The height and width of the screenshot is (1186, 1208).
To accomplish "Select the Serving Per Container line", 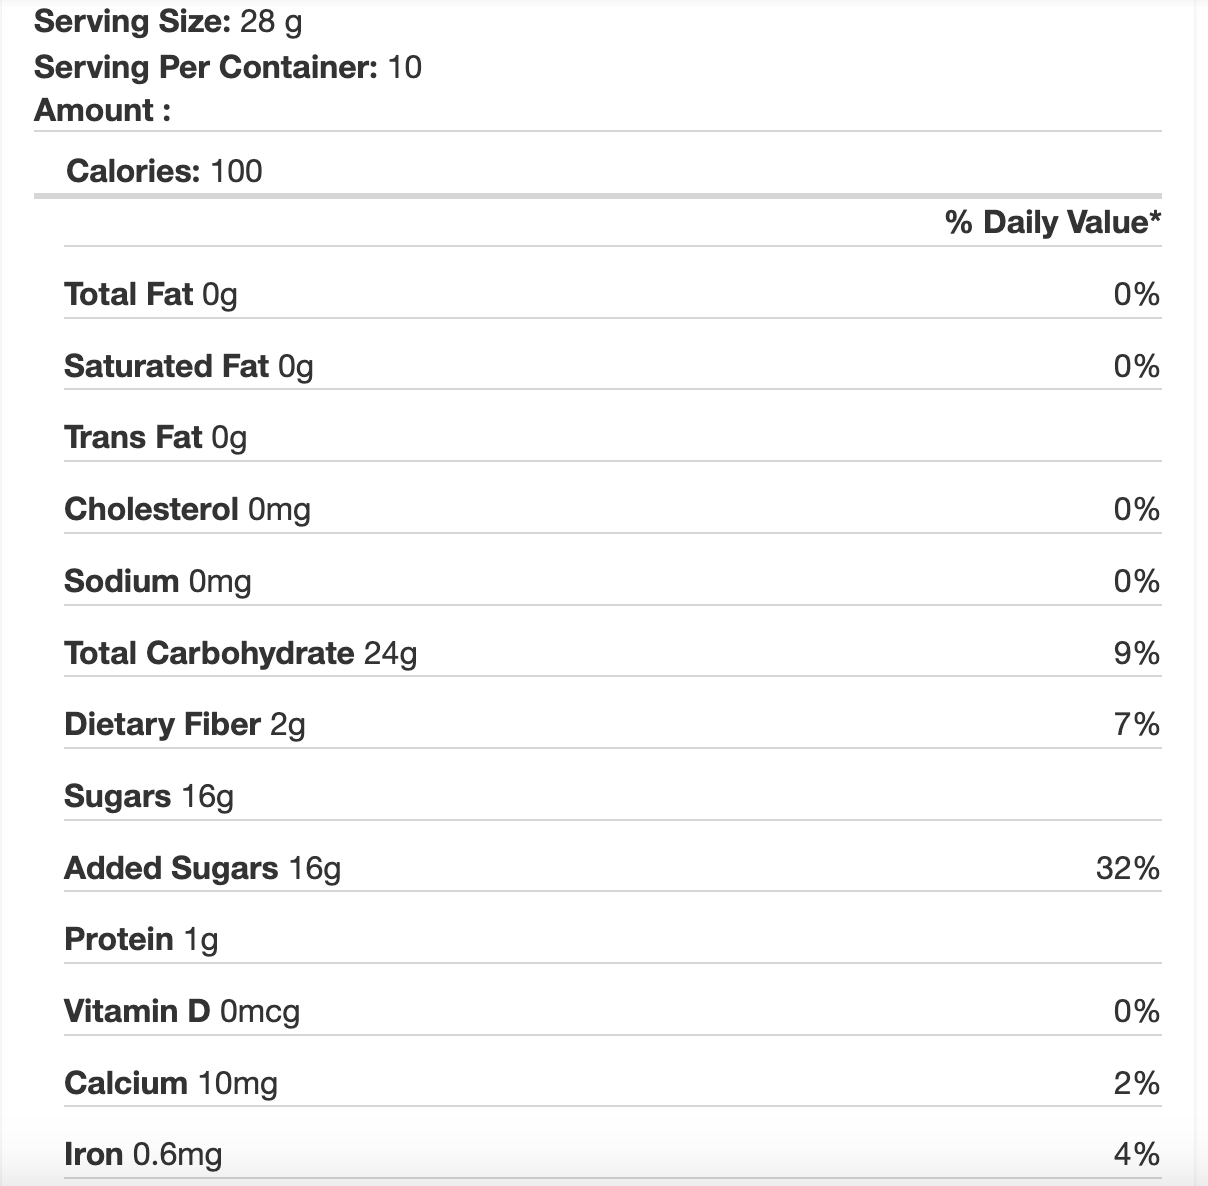I will coord(227,67).
